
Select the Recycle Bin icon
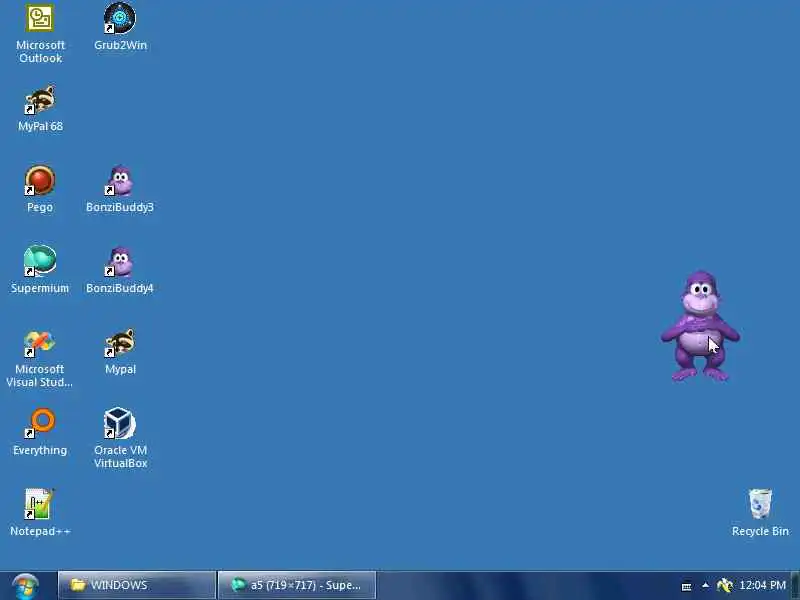coord(760,513)
